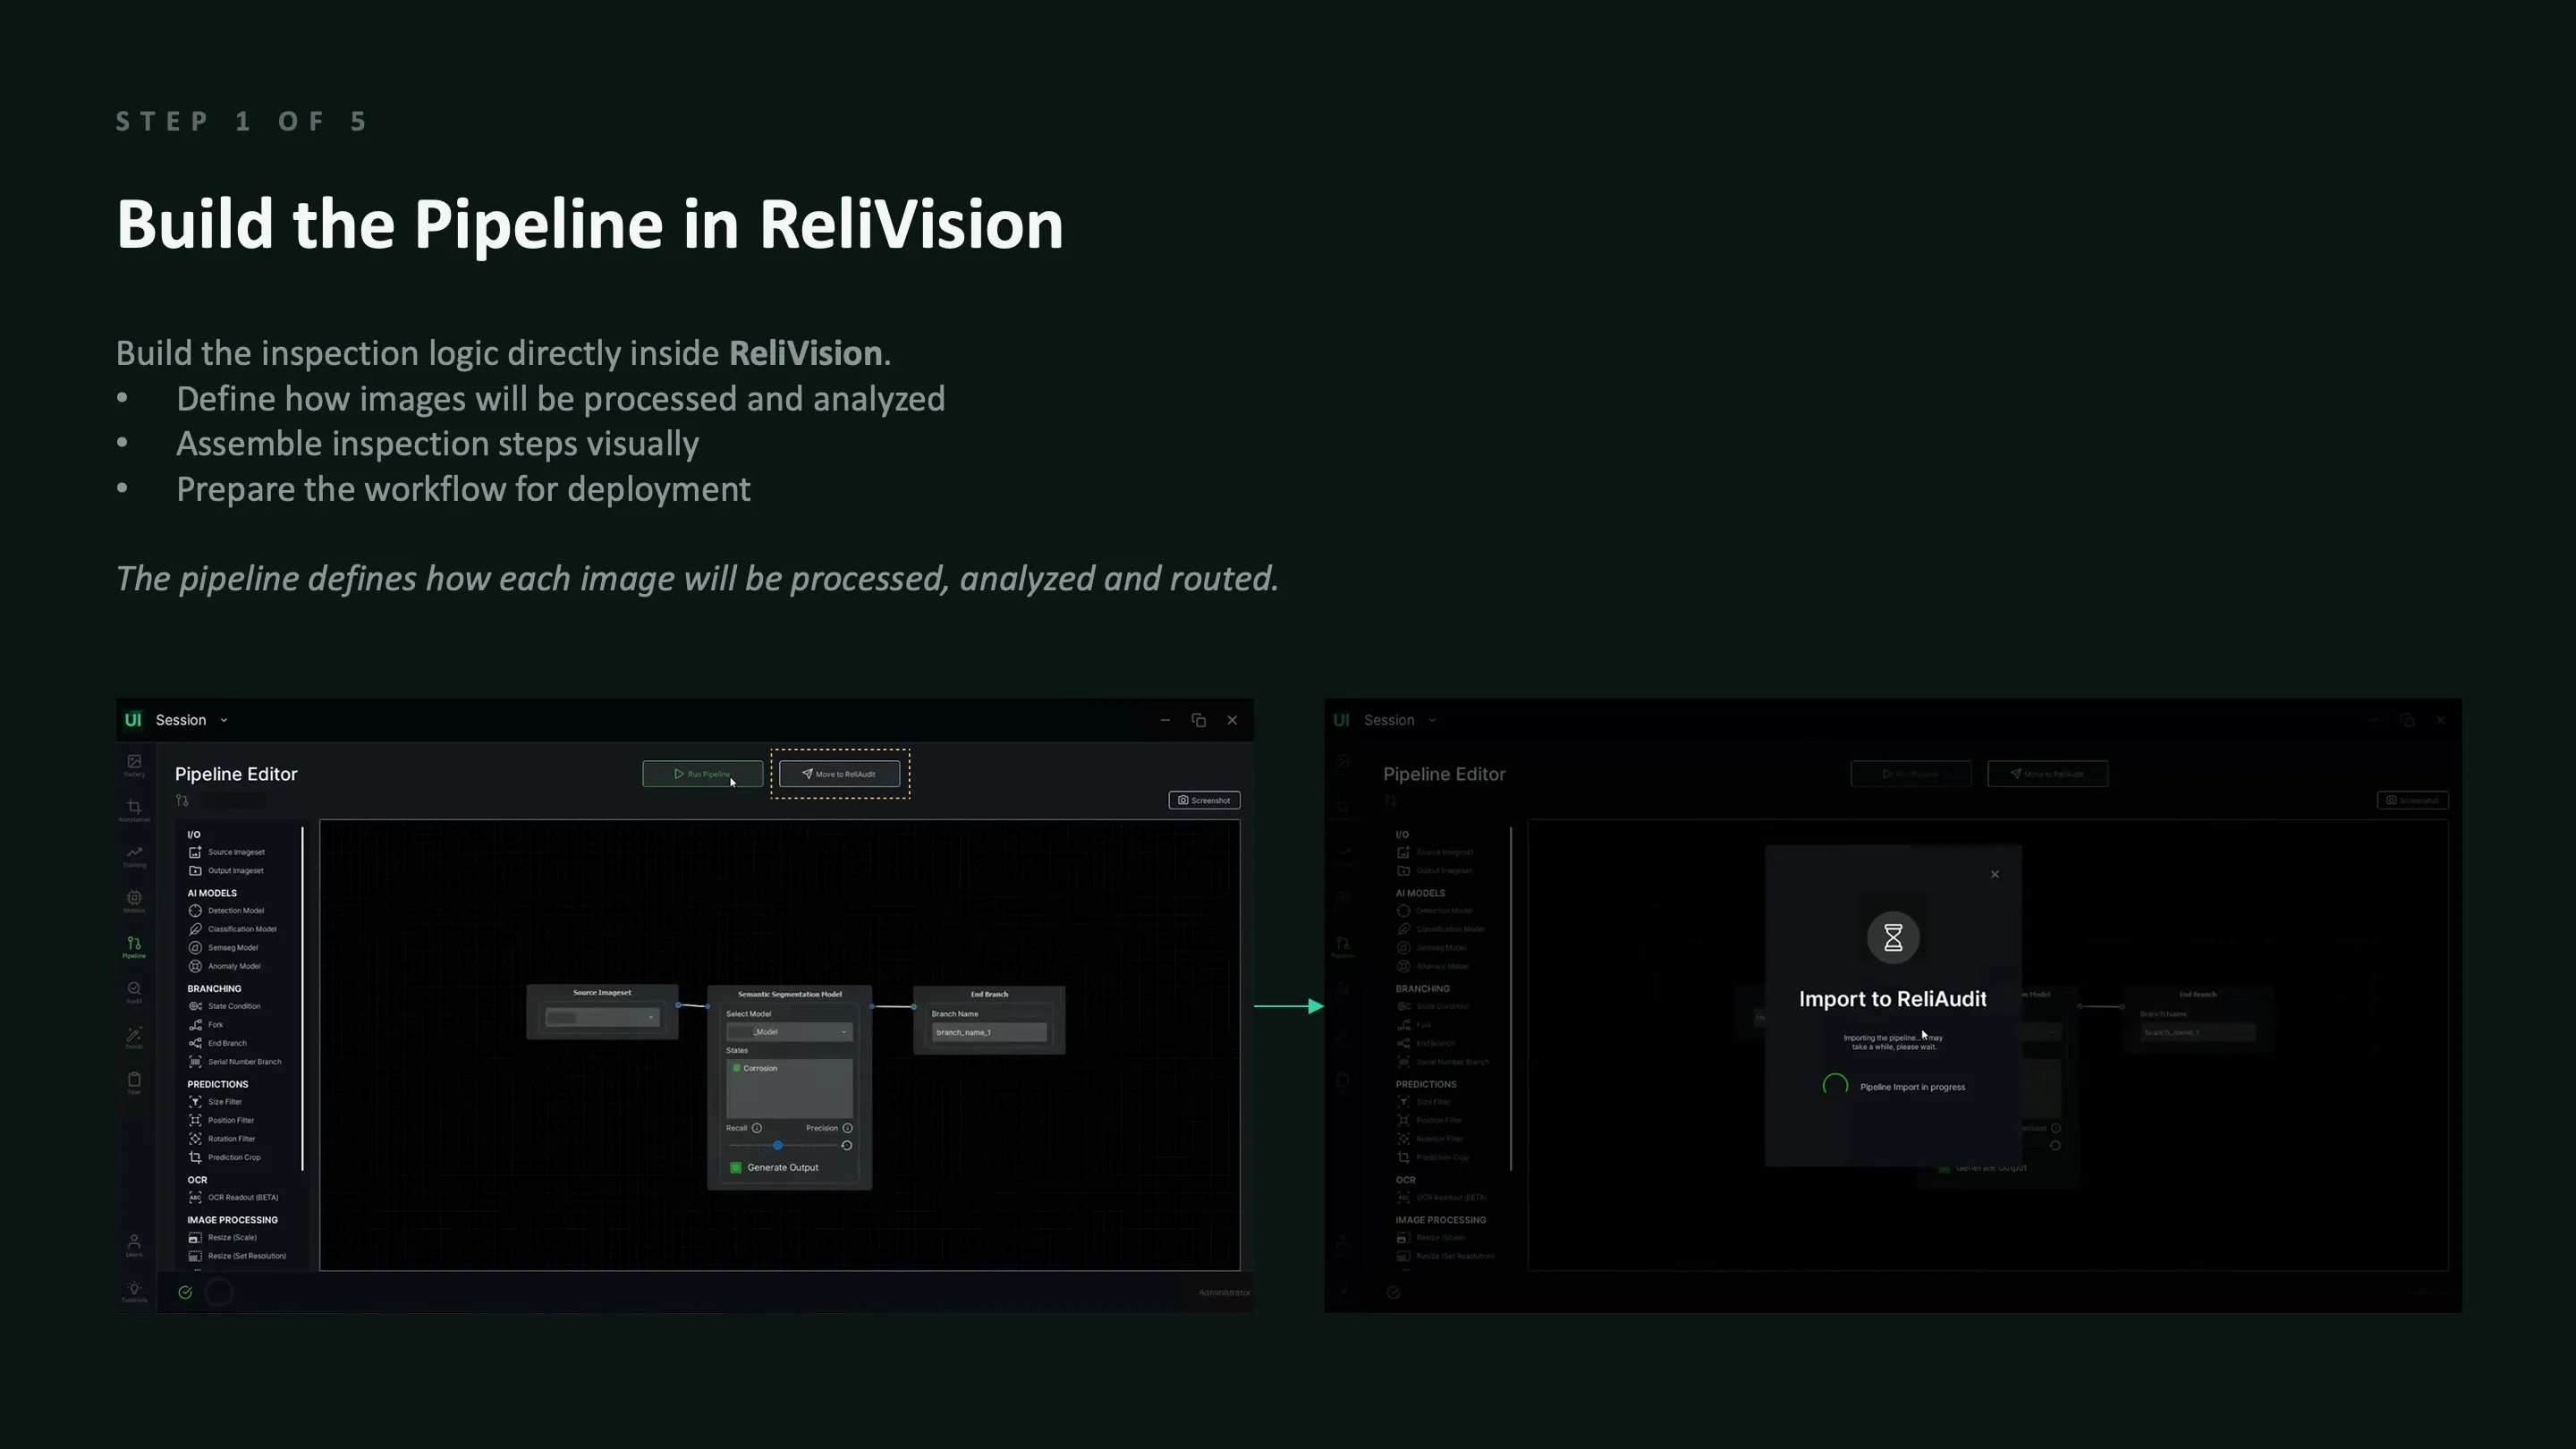This screenshot has width=2576, height=1449.
Task: Open Audit in the left window's sidebar
Action: (x=134, y=992)
